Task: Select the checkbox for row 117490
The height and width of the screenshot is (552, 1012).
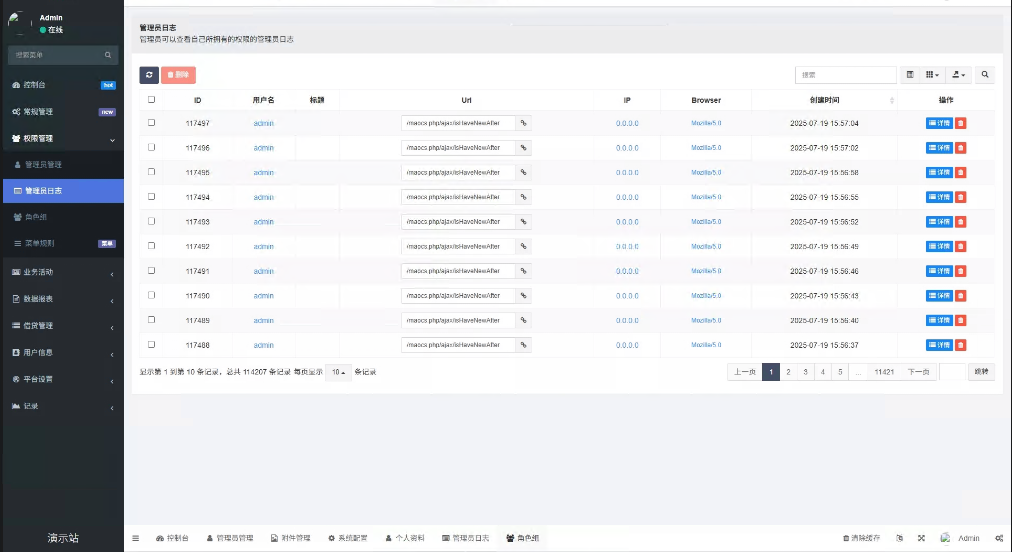Action: tap(152, 295)
